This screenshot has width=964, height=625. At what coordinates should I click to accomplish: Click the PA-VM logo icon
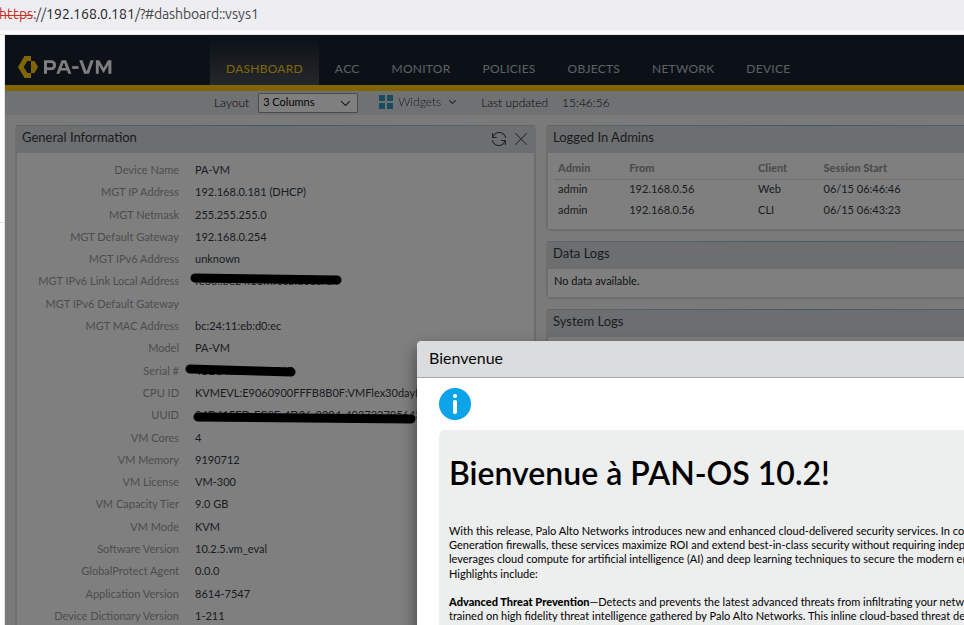tap(28, 67)
